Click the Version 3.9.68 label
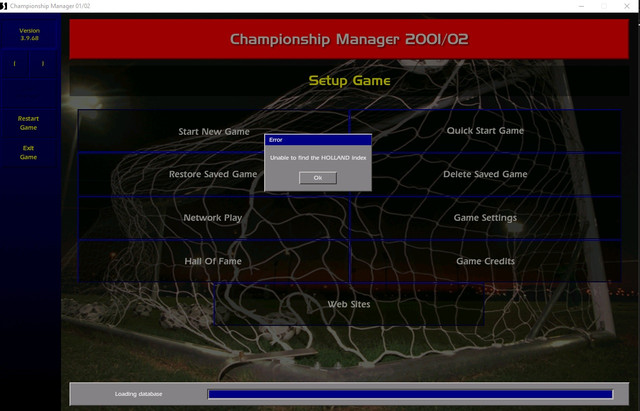This screenshot has height=411, width=640. pos(29,34)
